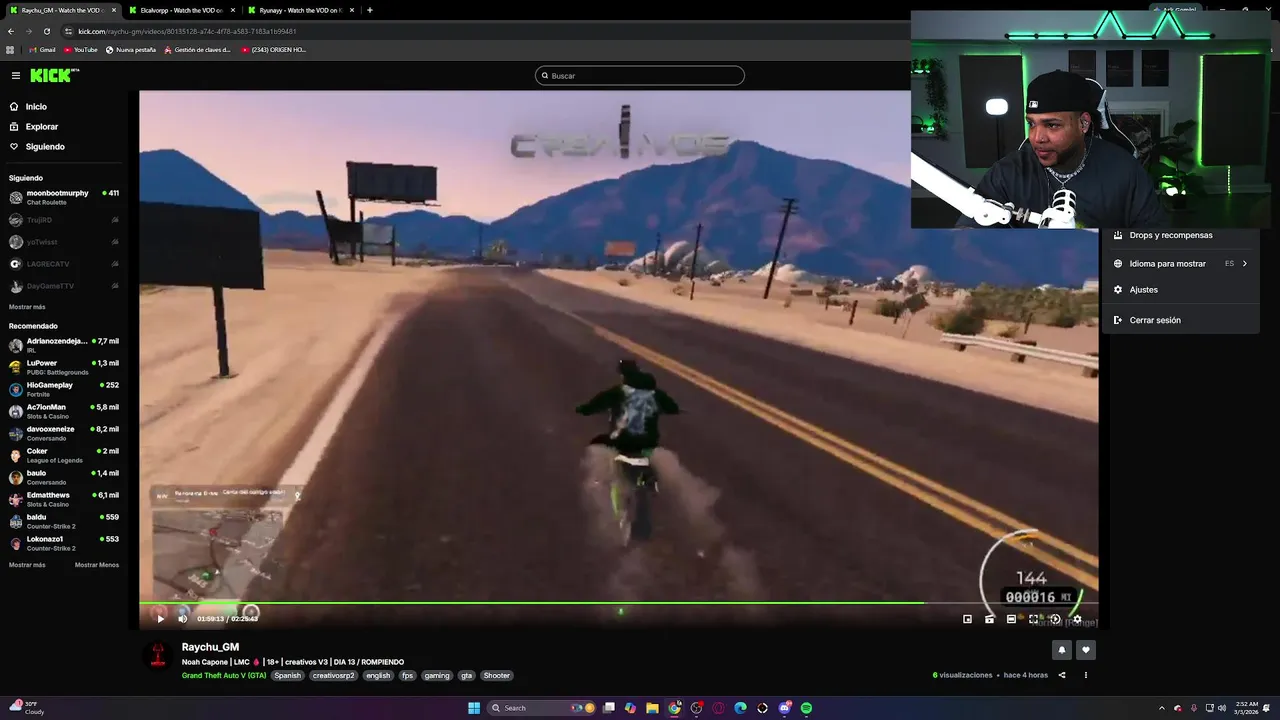
Task: Click the green KICK logo
Action: 53,75
